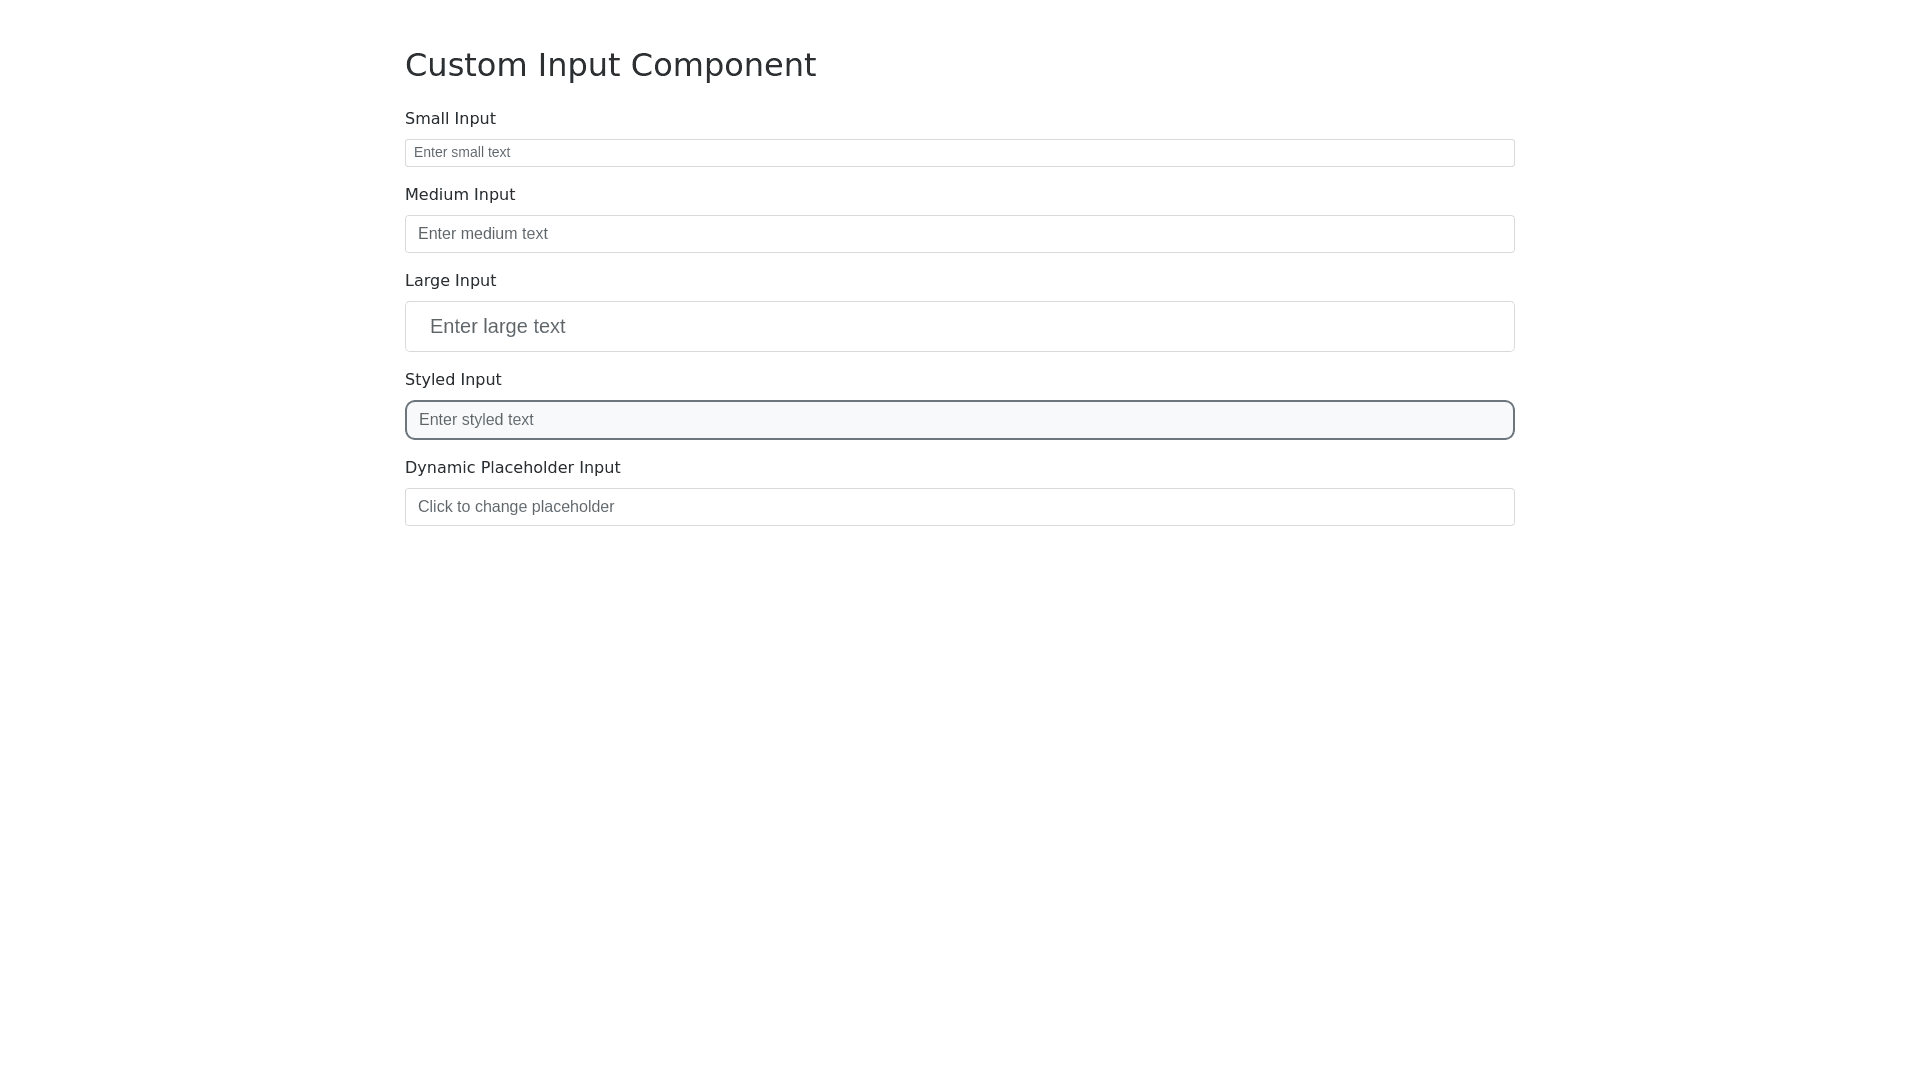Select the Styled Input text box
The width and height of the screenshot is (1920, 1080).
959,420
